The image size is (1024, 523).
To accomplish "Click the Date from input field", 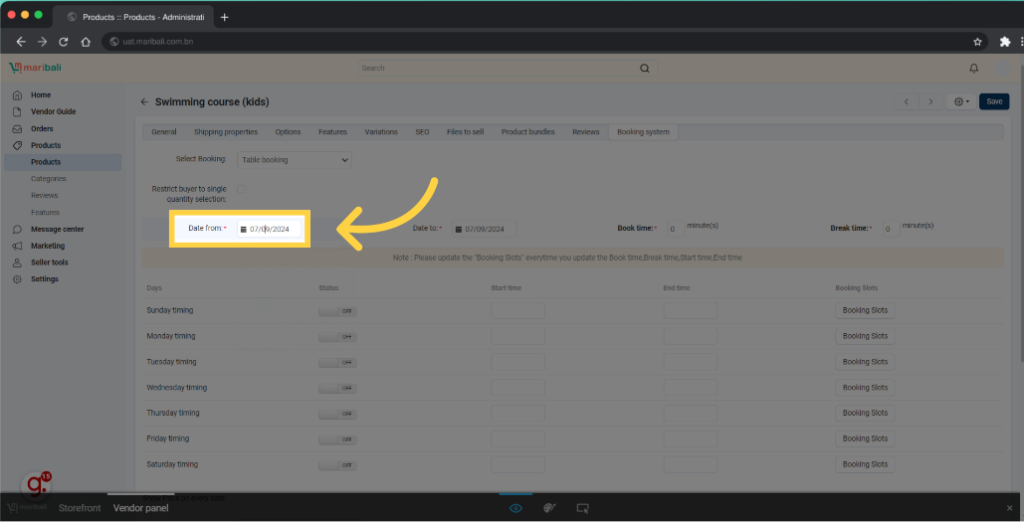I will (x=272, y=229).
